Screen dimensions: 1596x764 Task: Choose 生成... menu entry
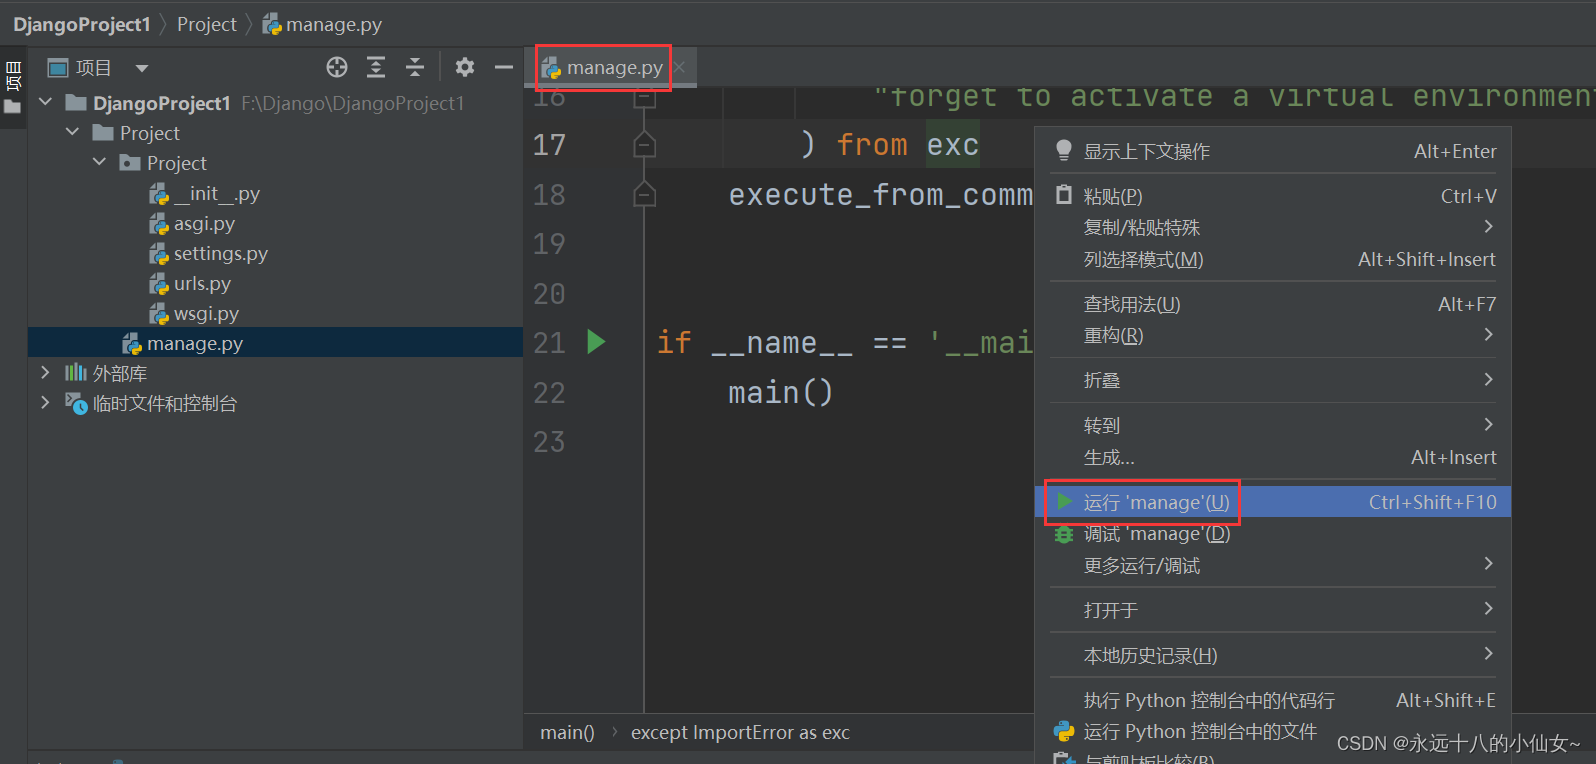[1273, 457]
